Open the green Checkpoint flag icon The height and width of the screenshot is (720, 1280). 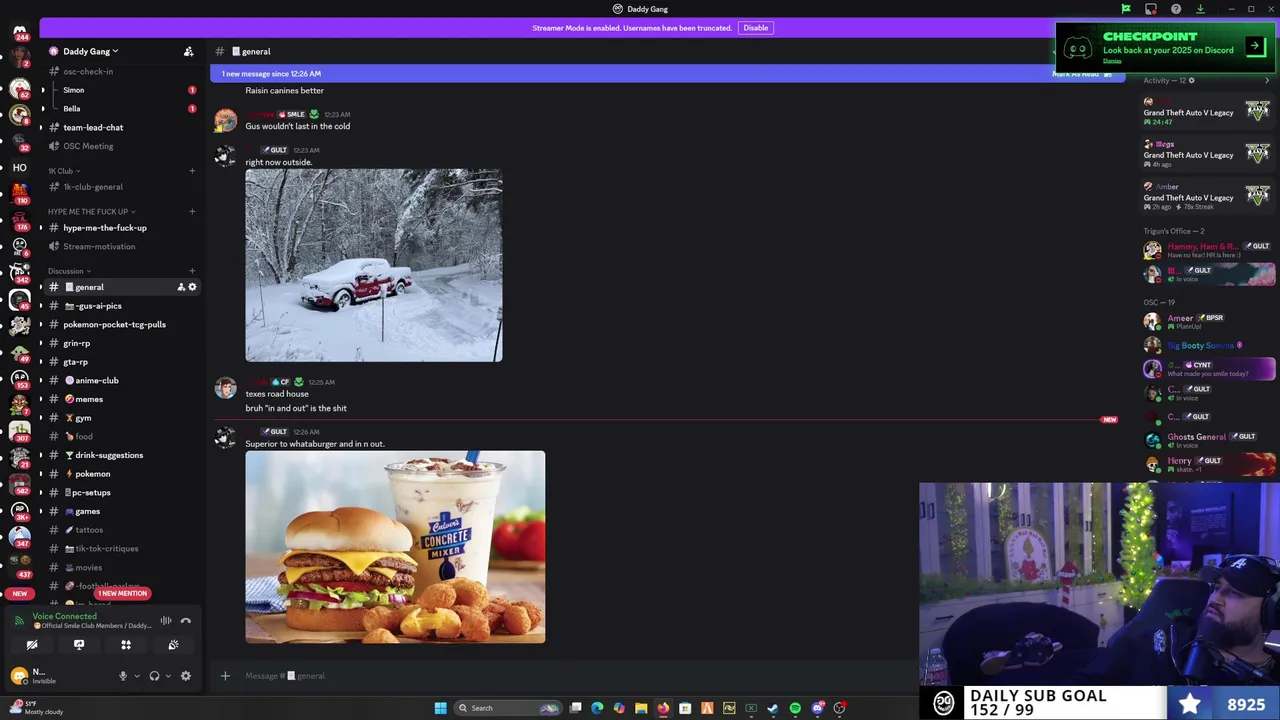coord(1126,9)
